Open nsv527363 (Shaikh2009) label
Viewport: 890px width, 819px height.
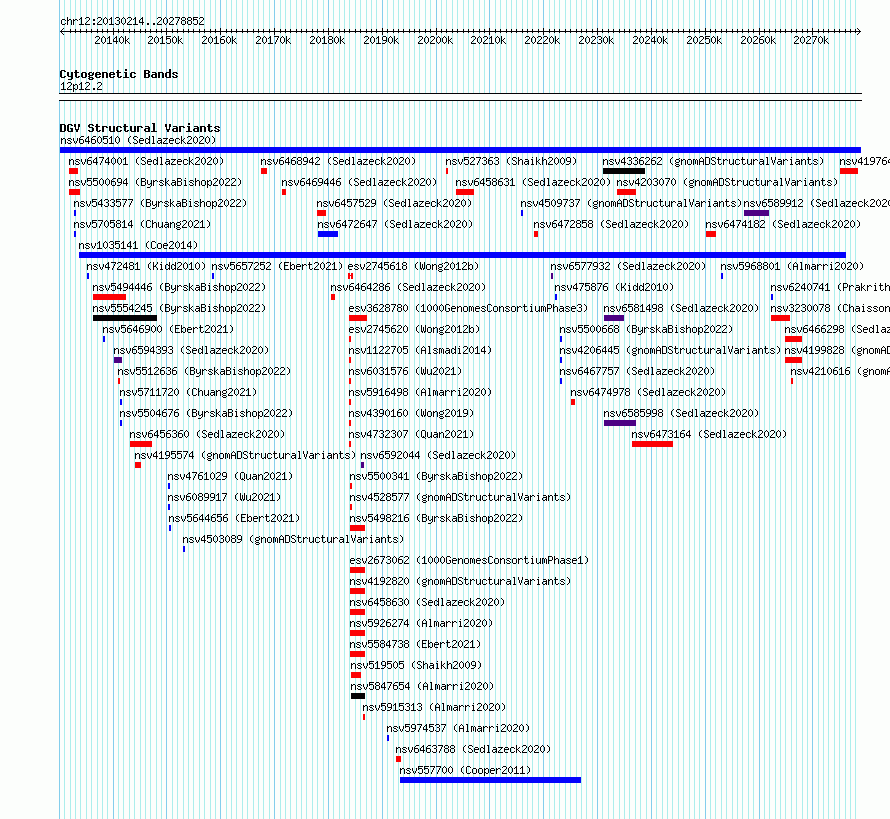511,161
